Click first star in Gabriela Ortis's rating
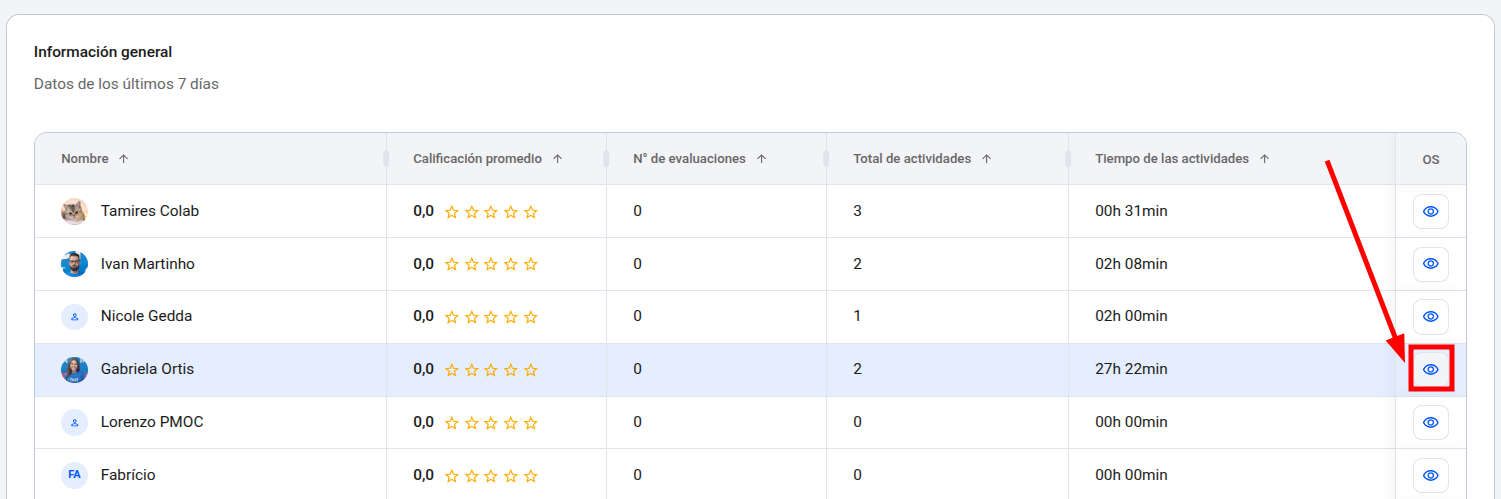Image resolution: width=1501 pixels, height=499 pixels. click(451, 370)
